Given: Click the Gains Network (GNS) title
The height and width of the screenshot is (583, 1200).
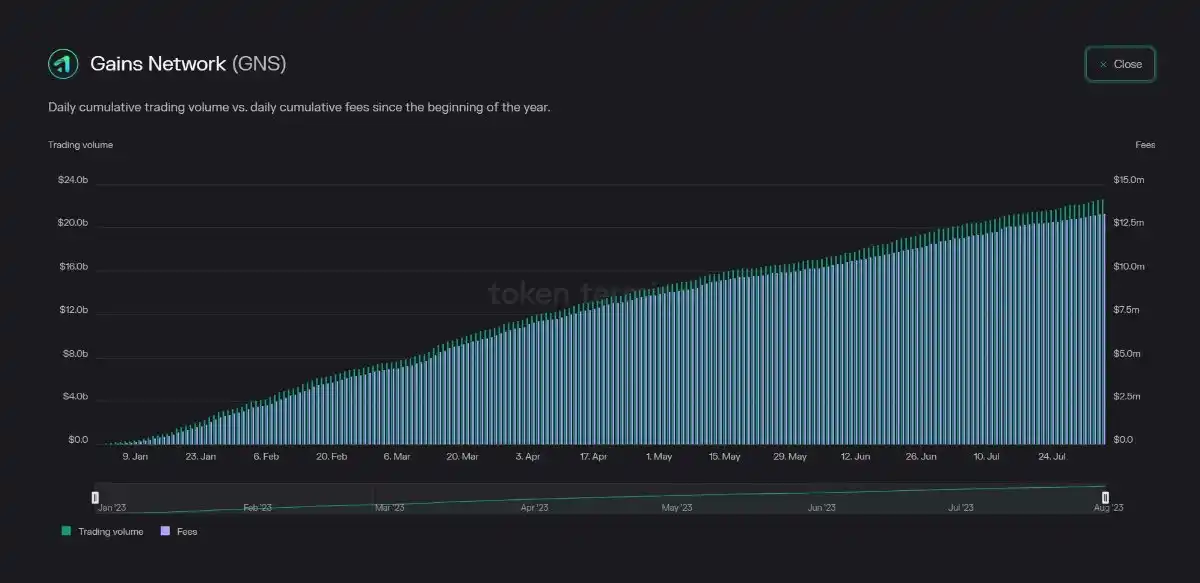Looking at the screenshot, I should coord(188,64).
